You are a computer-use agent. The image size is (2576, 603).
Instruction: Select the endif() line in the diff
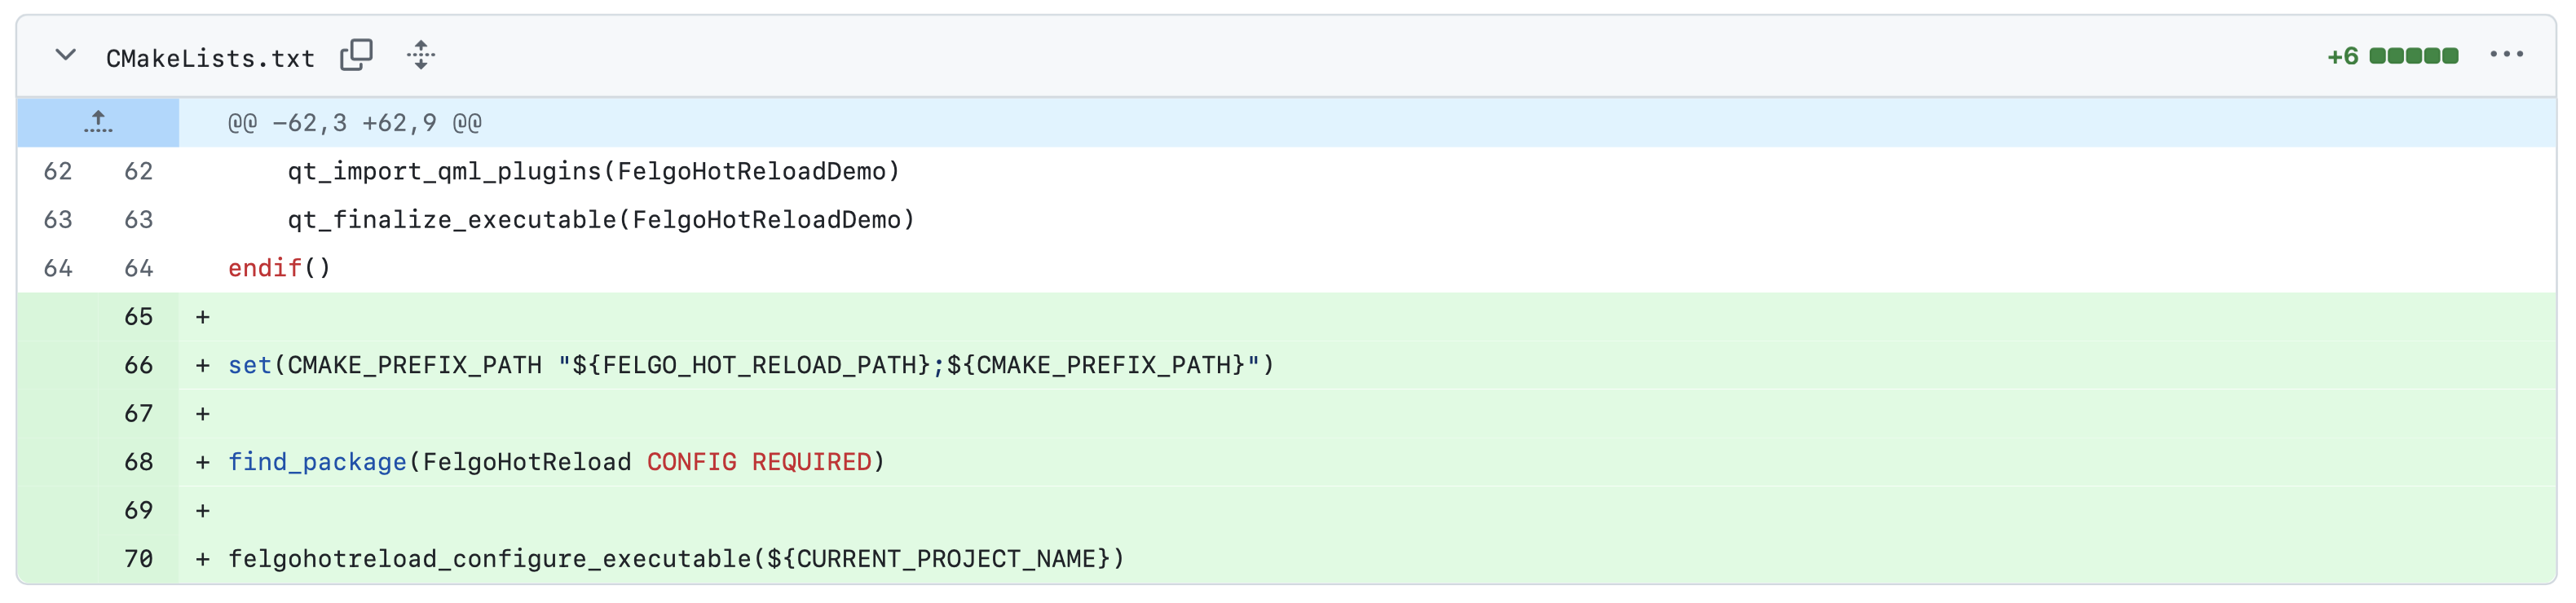click(x=277, y=267)
